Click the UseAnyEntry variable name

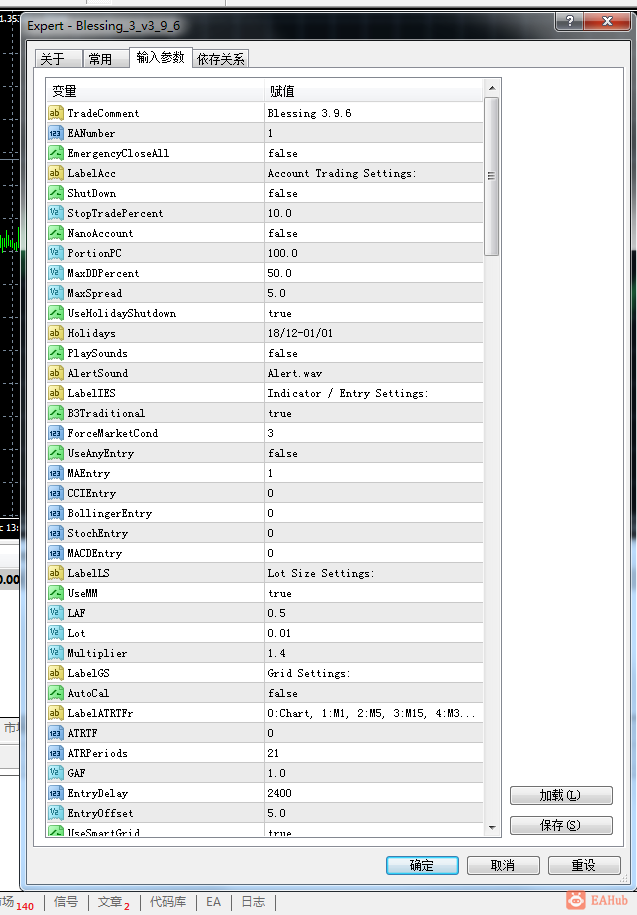(x=100, y=453)
